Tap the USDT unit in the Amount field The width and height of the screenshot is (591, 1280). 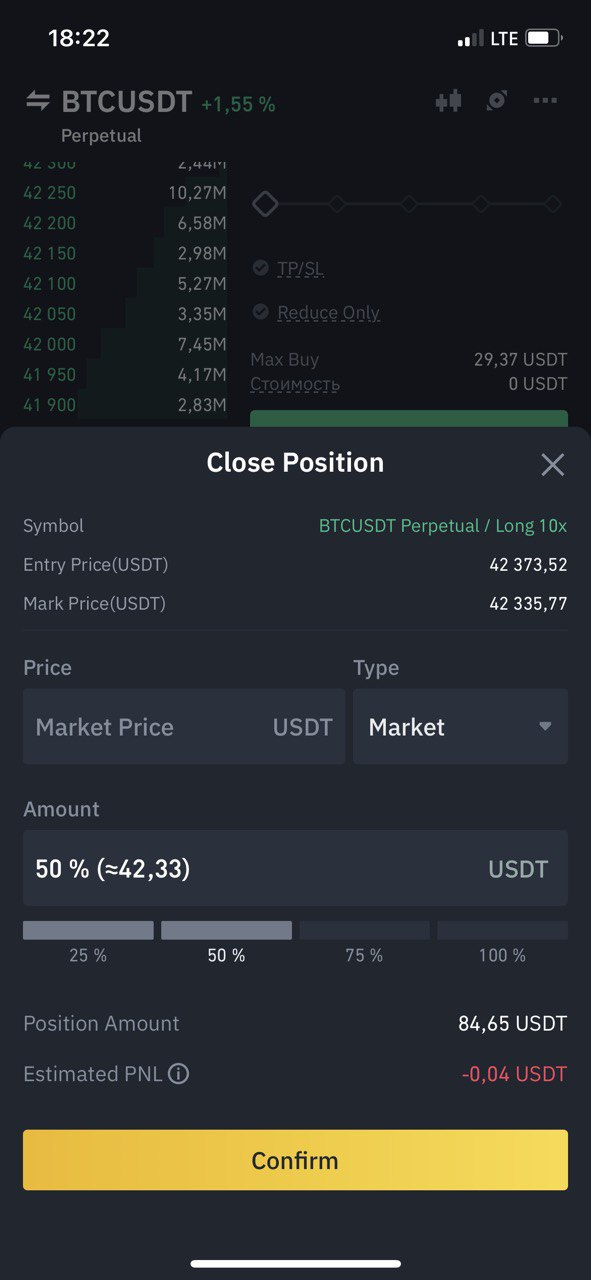click(x=518, y=869)
